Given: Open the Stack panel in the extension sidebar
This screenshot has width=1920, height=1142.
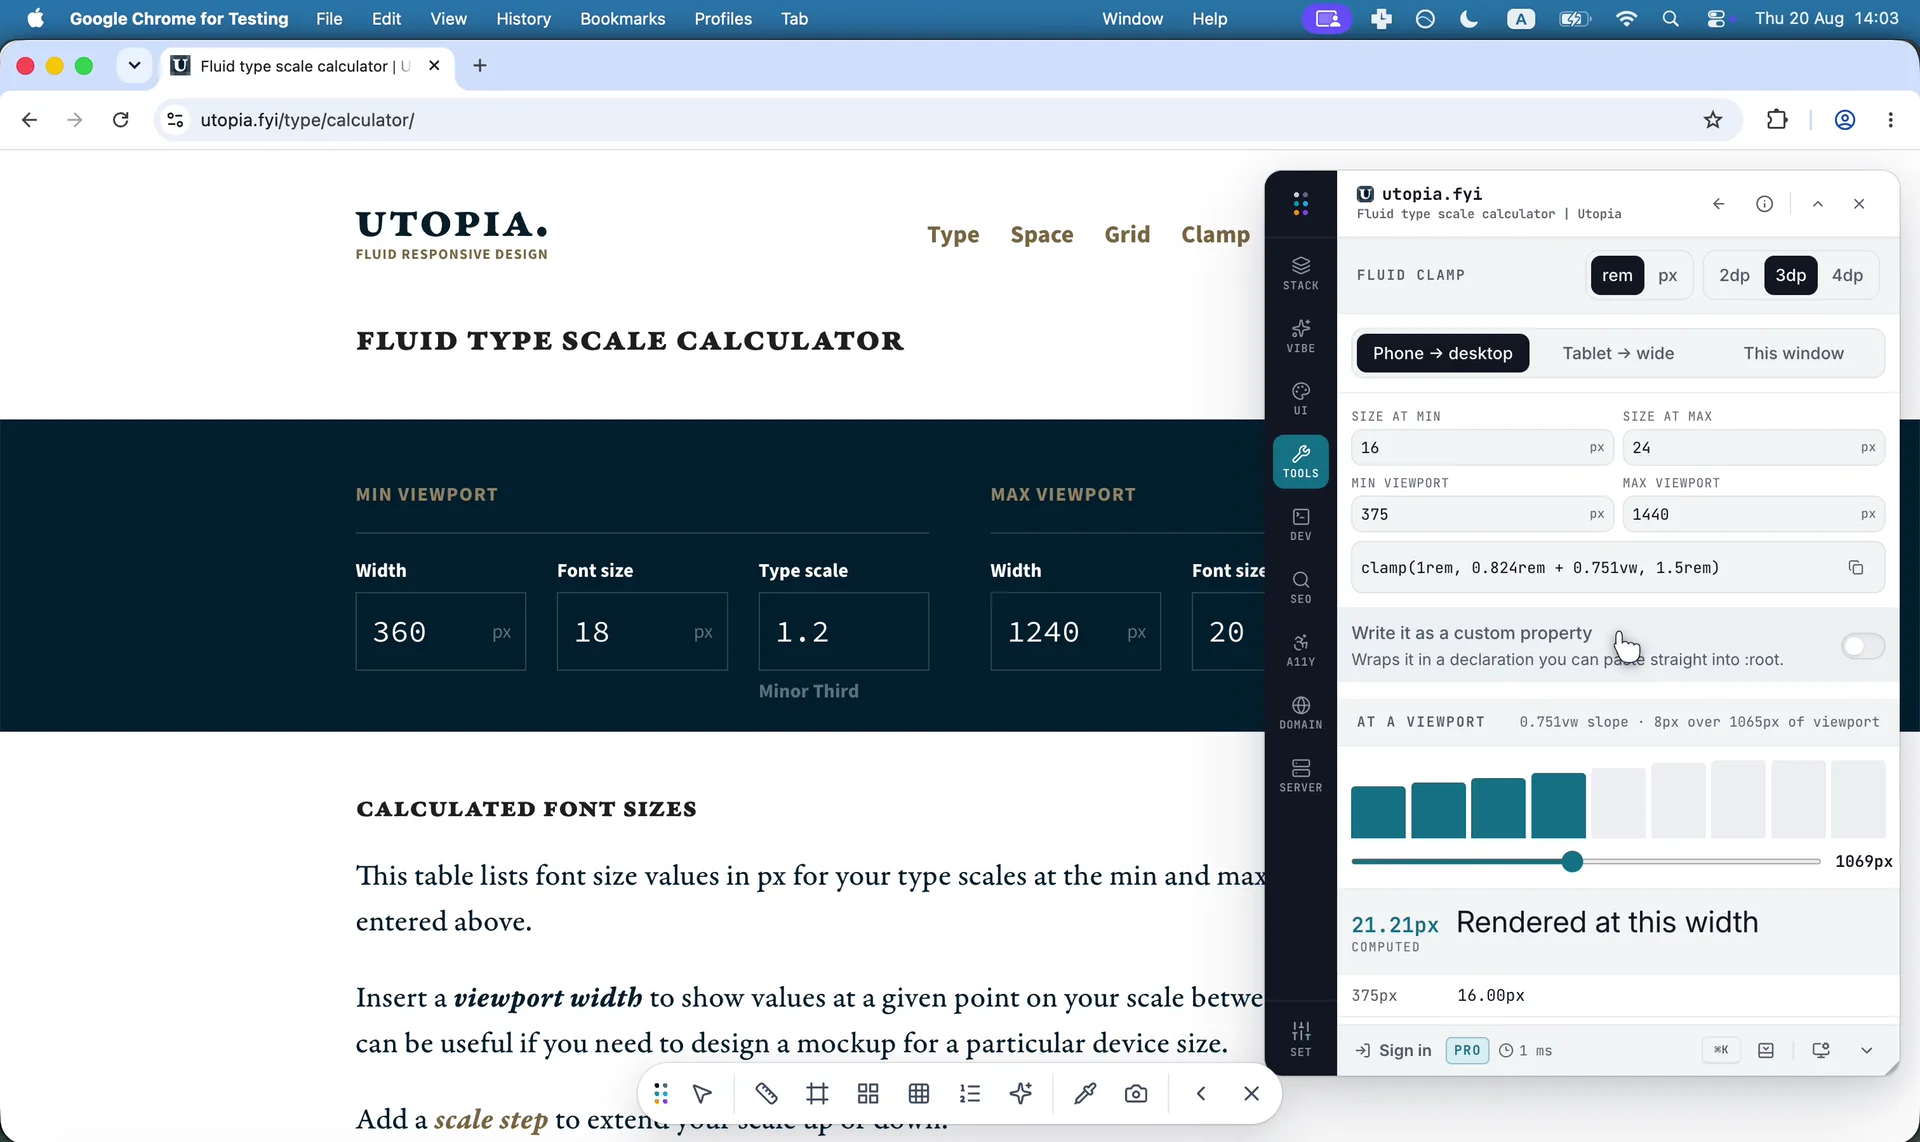Looking at the screenshot, I should pyautogui.click(x=1300, y=273).
